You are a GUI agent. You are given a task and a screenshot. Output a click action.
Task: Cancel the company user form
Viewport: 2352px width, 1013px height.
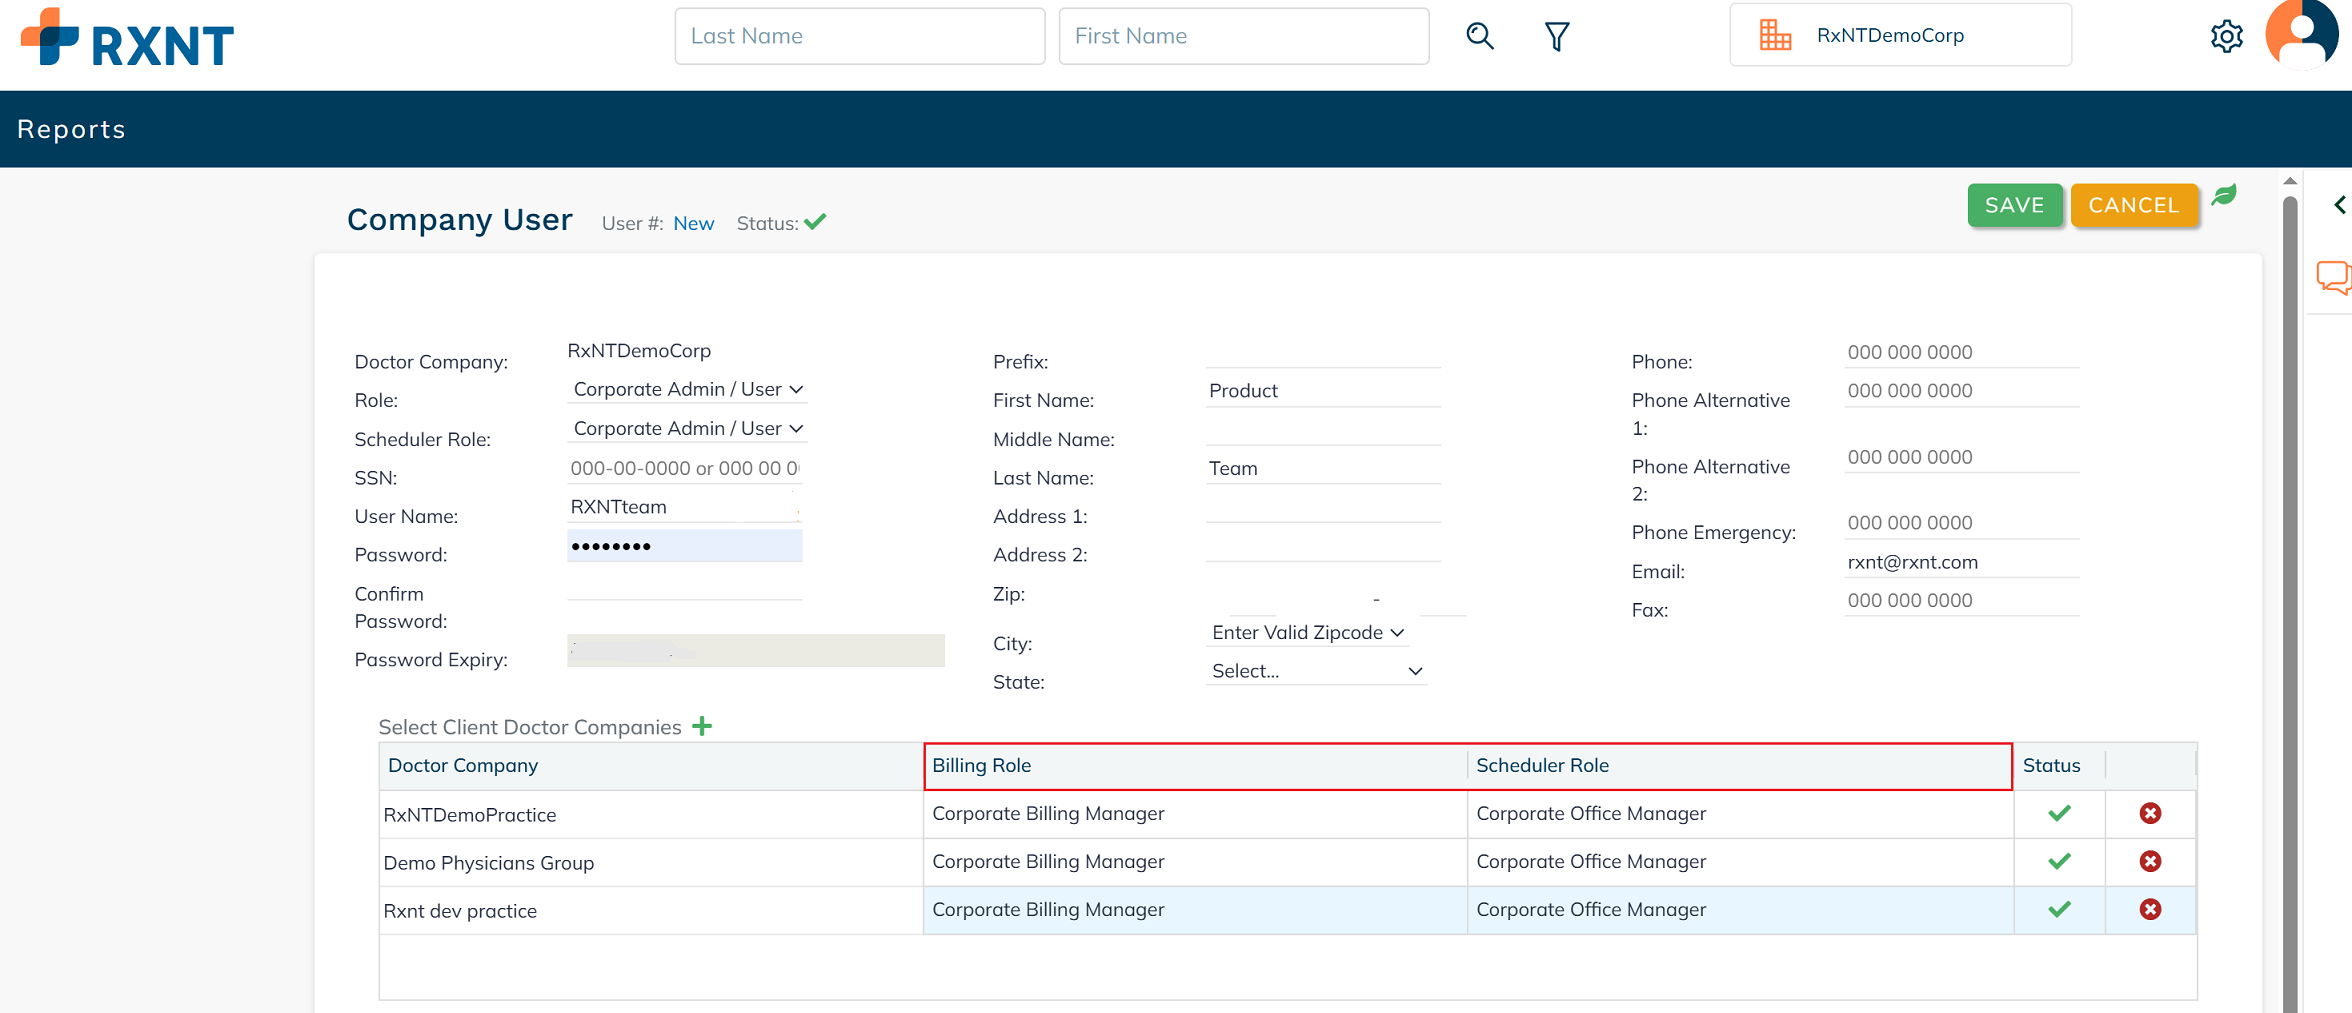point(2134,205)
